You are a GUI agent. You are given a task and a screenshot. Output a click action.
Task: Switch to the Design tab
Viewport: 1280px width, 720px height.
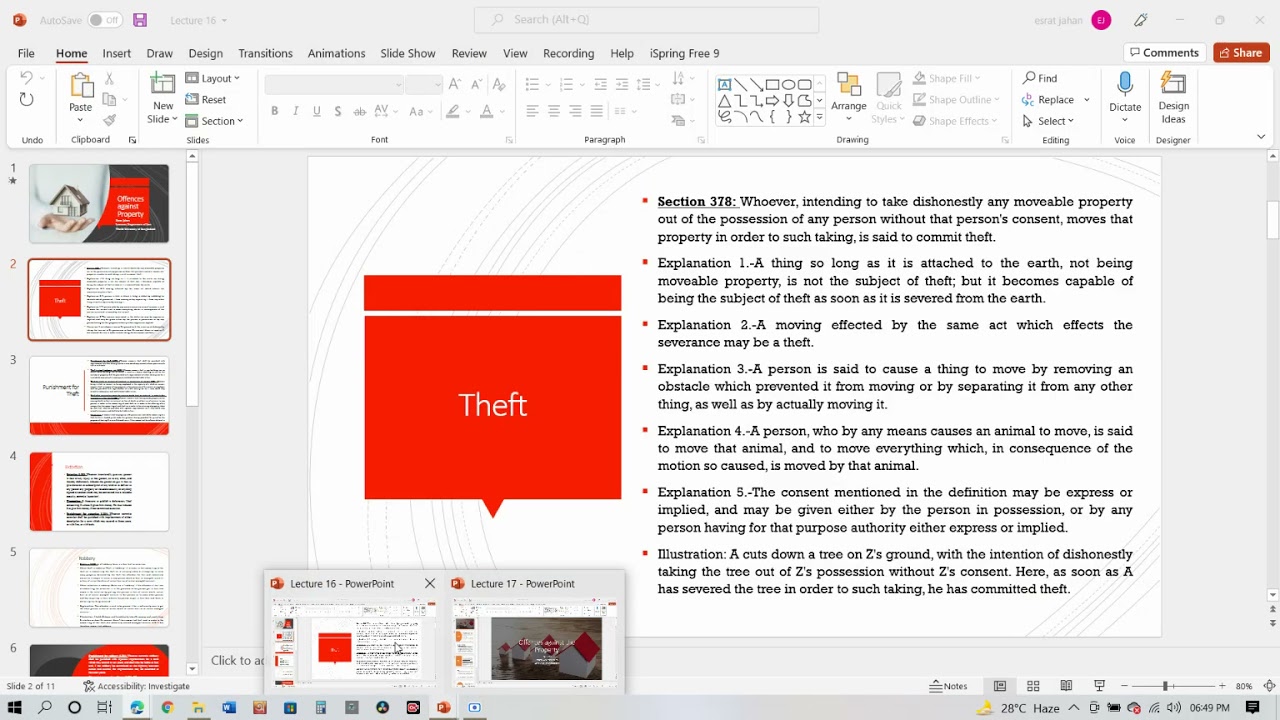coord(205,53)
